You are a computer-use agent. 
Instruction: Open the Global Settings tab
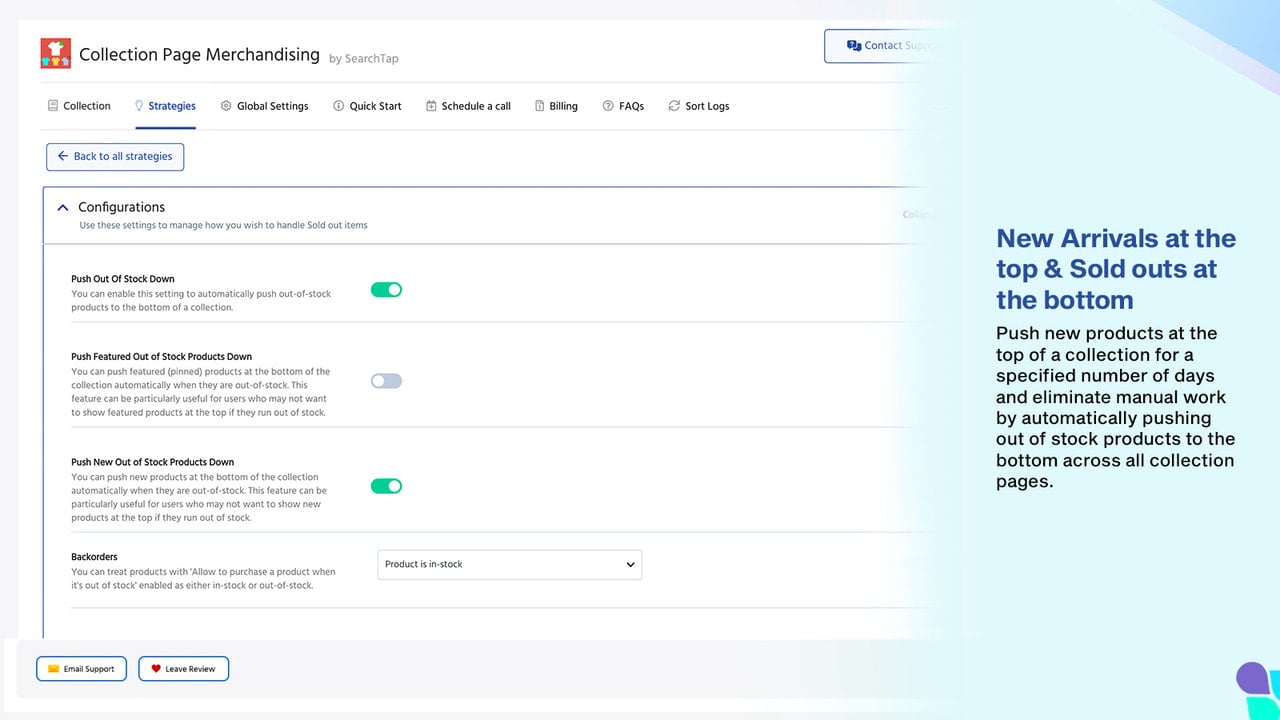(x=264, y=106)
